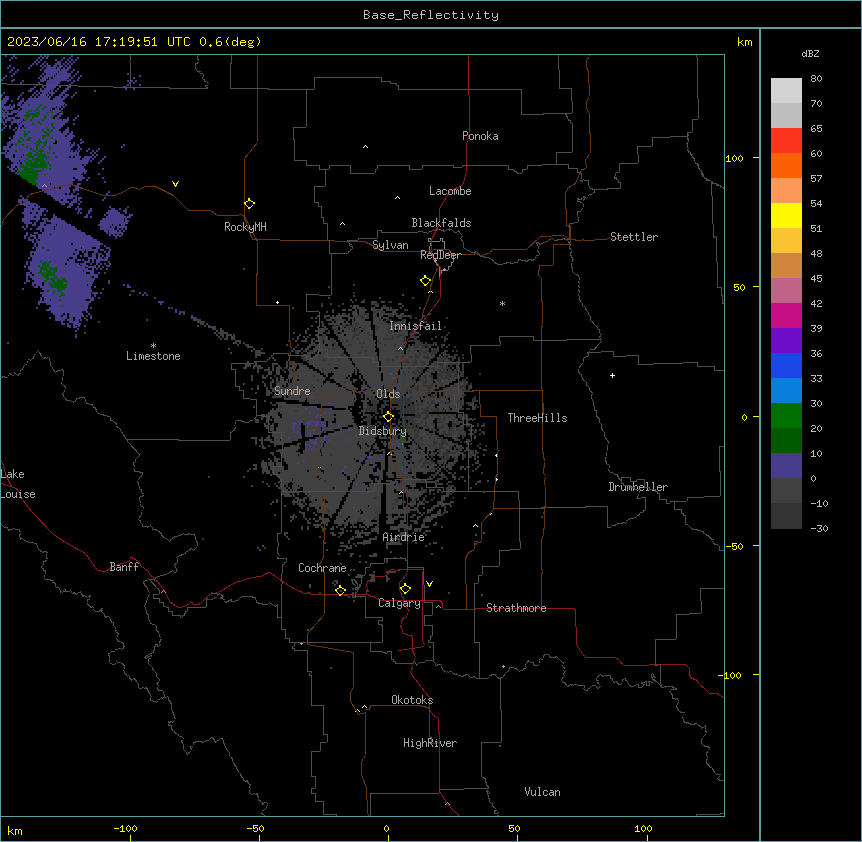
Task: Click the Drumheller label
Action: pos(638,487)
